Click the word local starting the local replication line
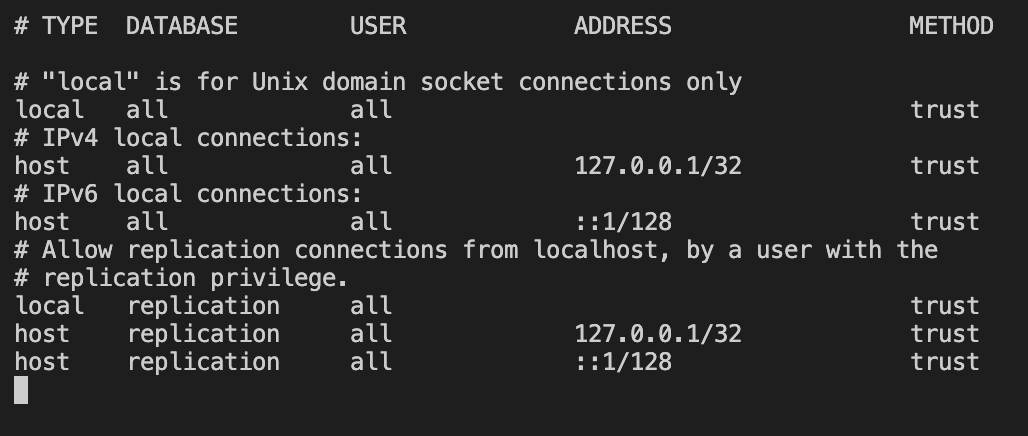The height and width of the screenshot is (436, 1028). click(49, 306)
